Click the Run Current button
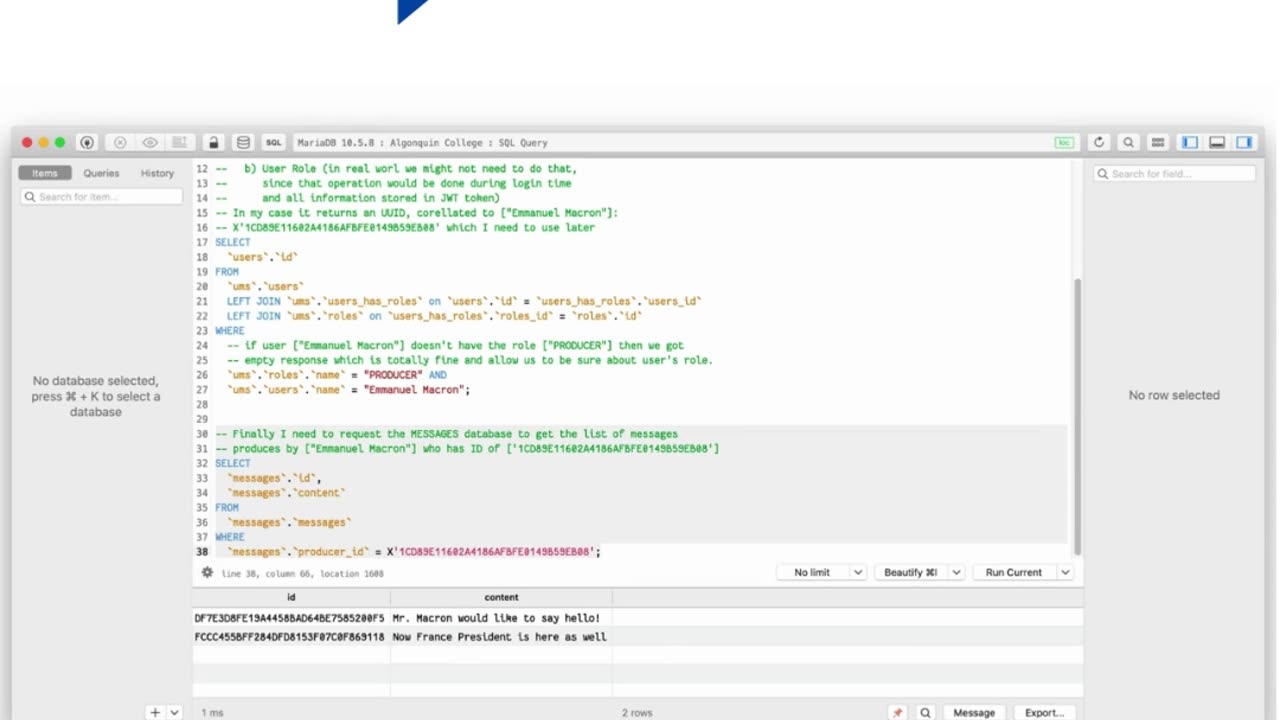 tap(1014, 572)
